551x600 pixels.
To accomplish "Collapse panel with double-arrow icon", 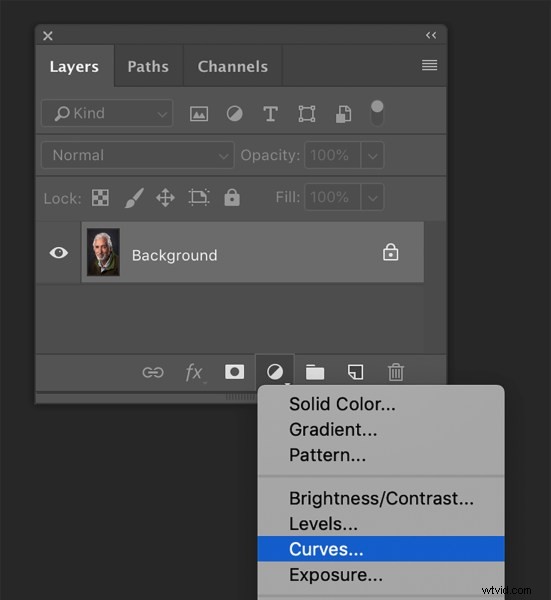I will pyautogui.click(x=431, y=36).
